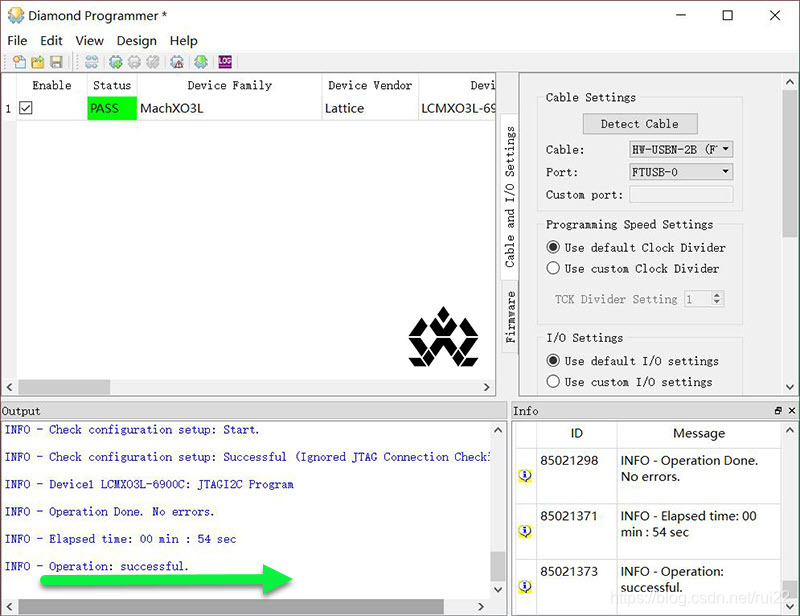Select the Lattice device vendor cell
This screenshot has height=616, width=800.
tap(370, 108)
